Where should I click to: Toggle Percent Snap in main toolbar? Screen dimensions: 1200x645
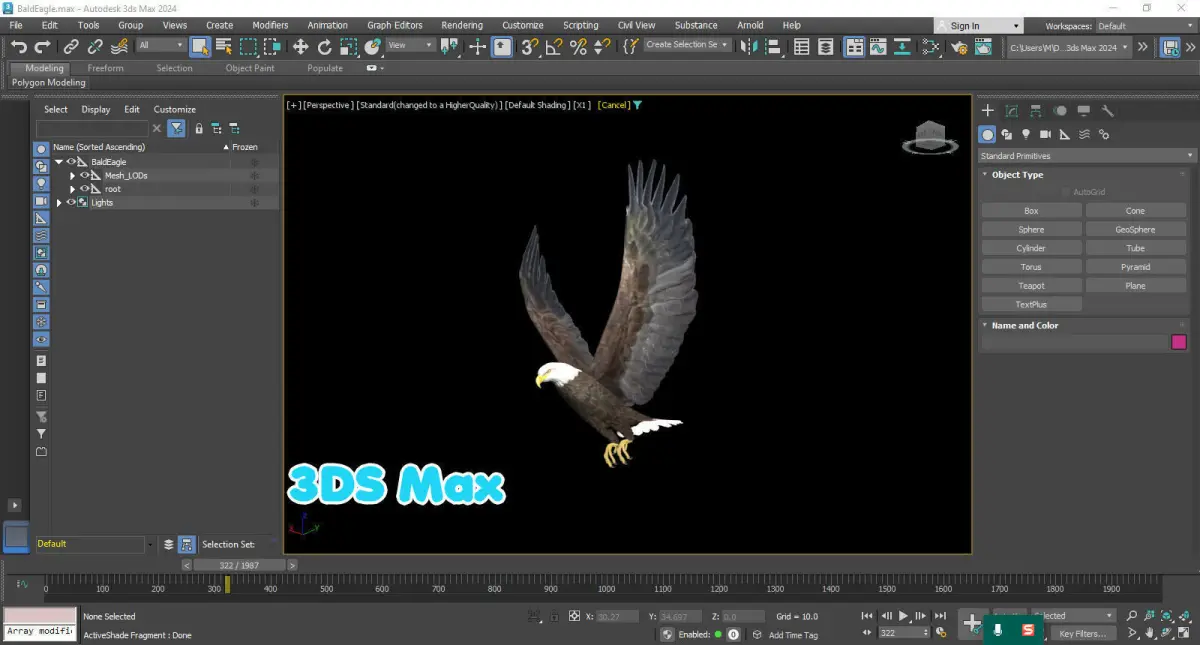click(578, 46)
